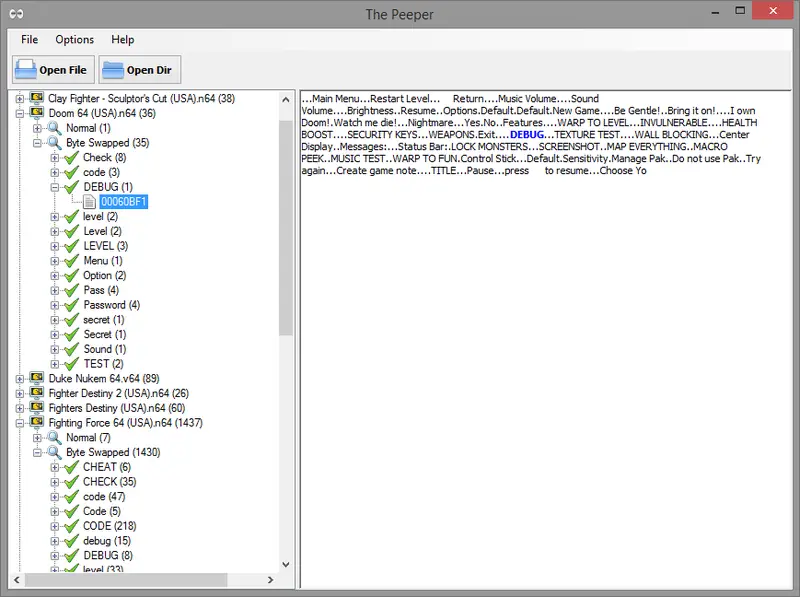800x597 pixels.
Task: Click the checkmark icon beside debug (15)
Action: 71,541
